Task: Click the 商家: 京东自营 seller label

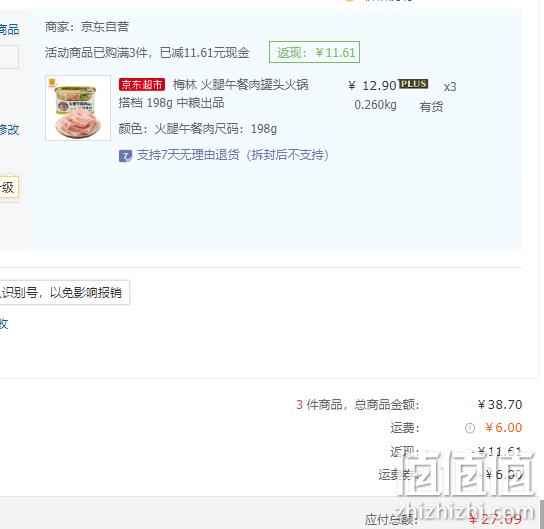Action: (87, 27)
